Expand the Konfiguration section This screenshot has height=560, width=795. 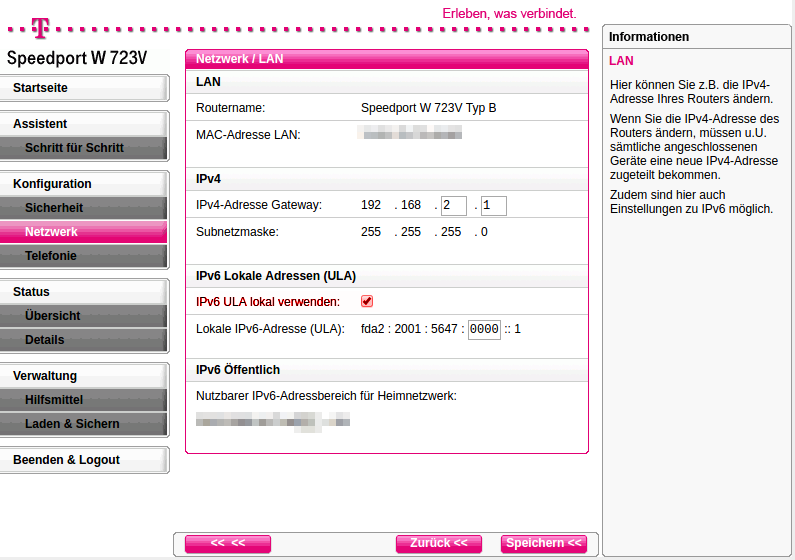[x=84, y=184]
